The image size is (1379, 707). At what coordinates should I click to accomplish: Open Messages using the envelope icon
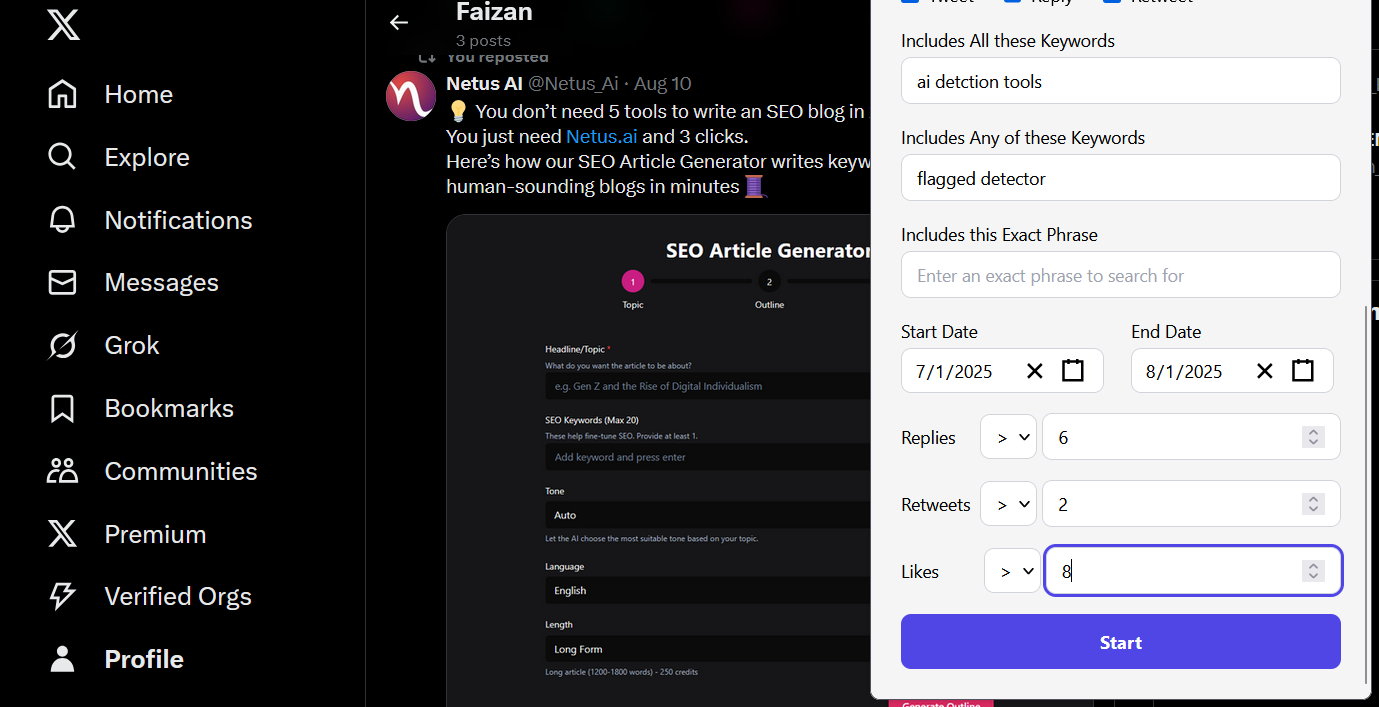[61, 282]
